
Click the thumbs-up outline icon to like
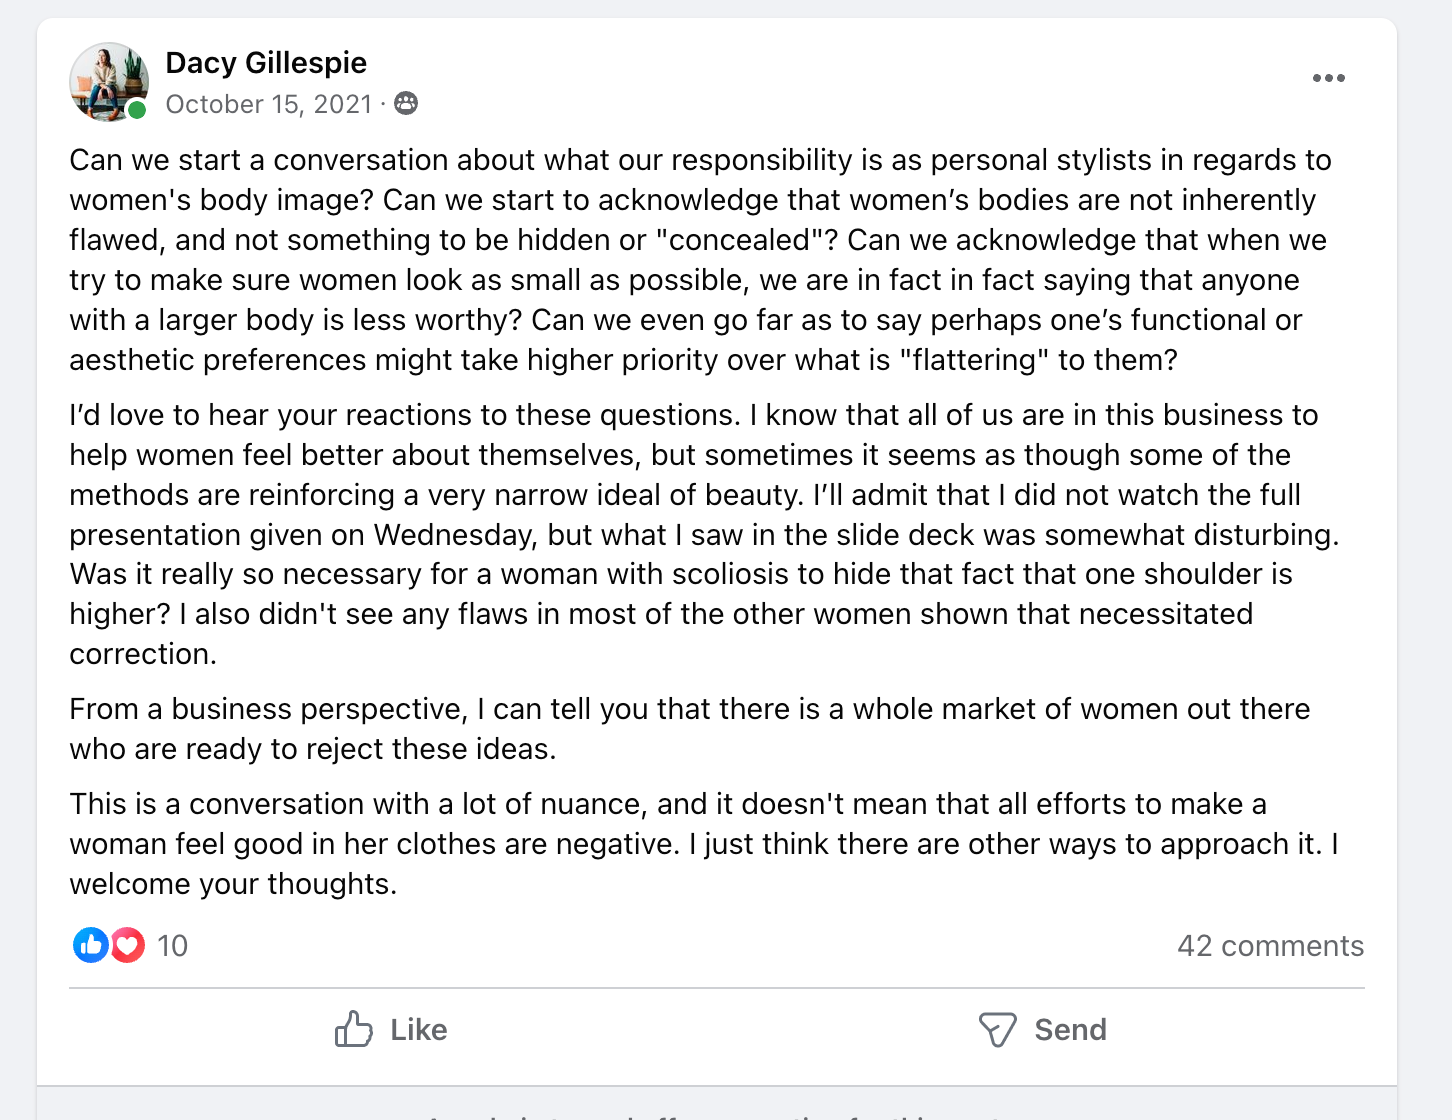353,1029
